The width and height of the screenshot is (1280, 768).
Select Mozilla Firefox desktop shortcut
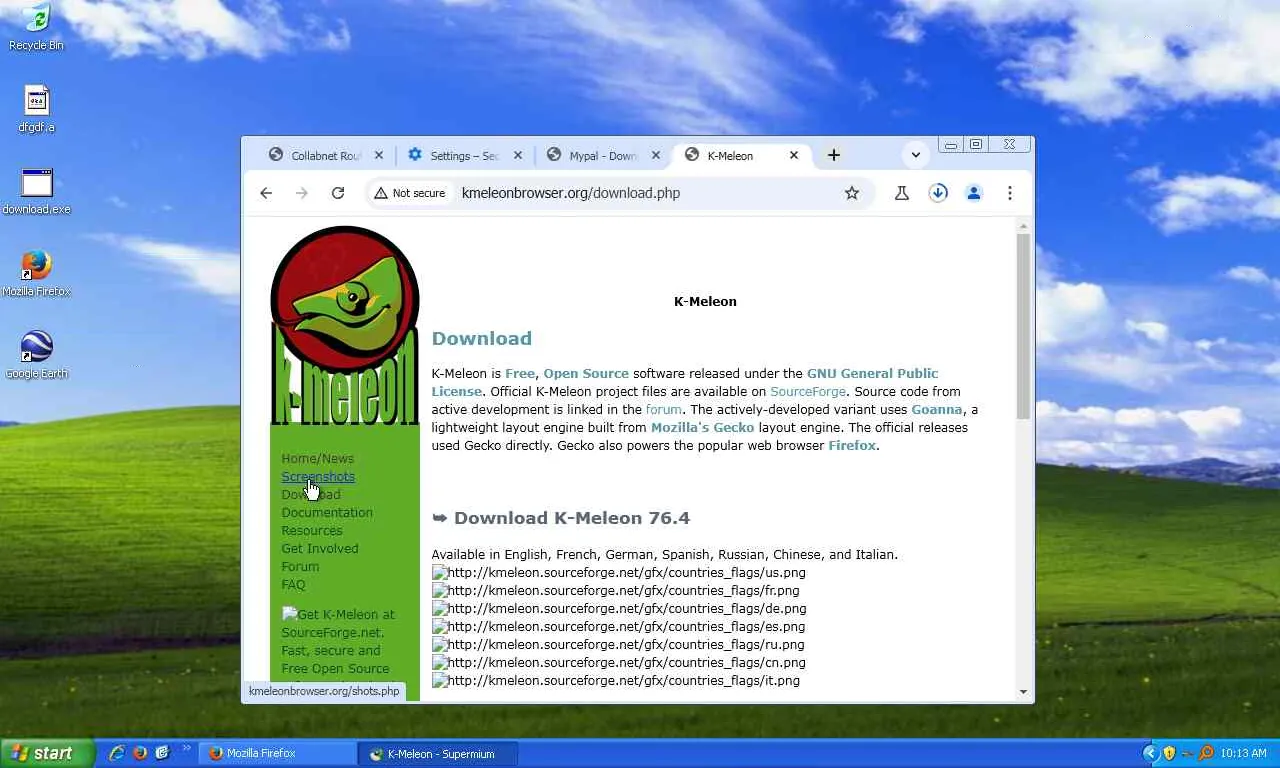(x=37, y=273)
